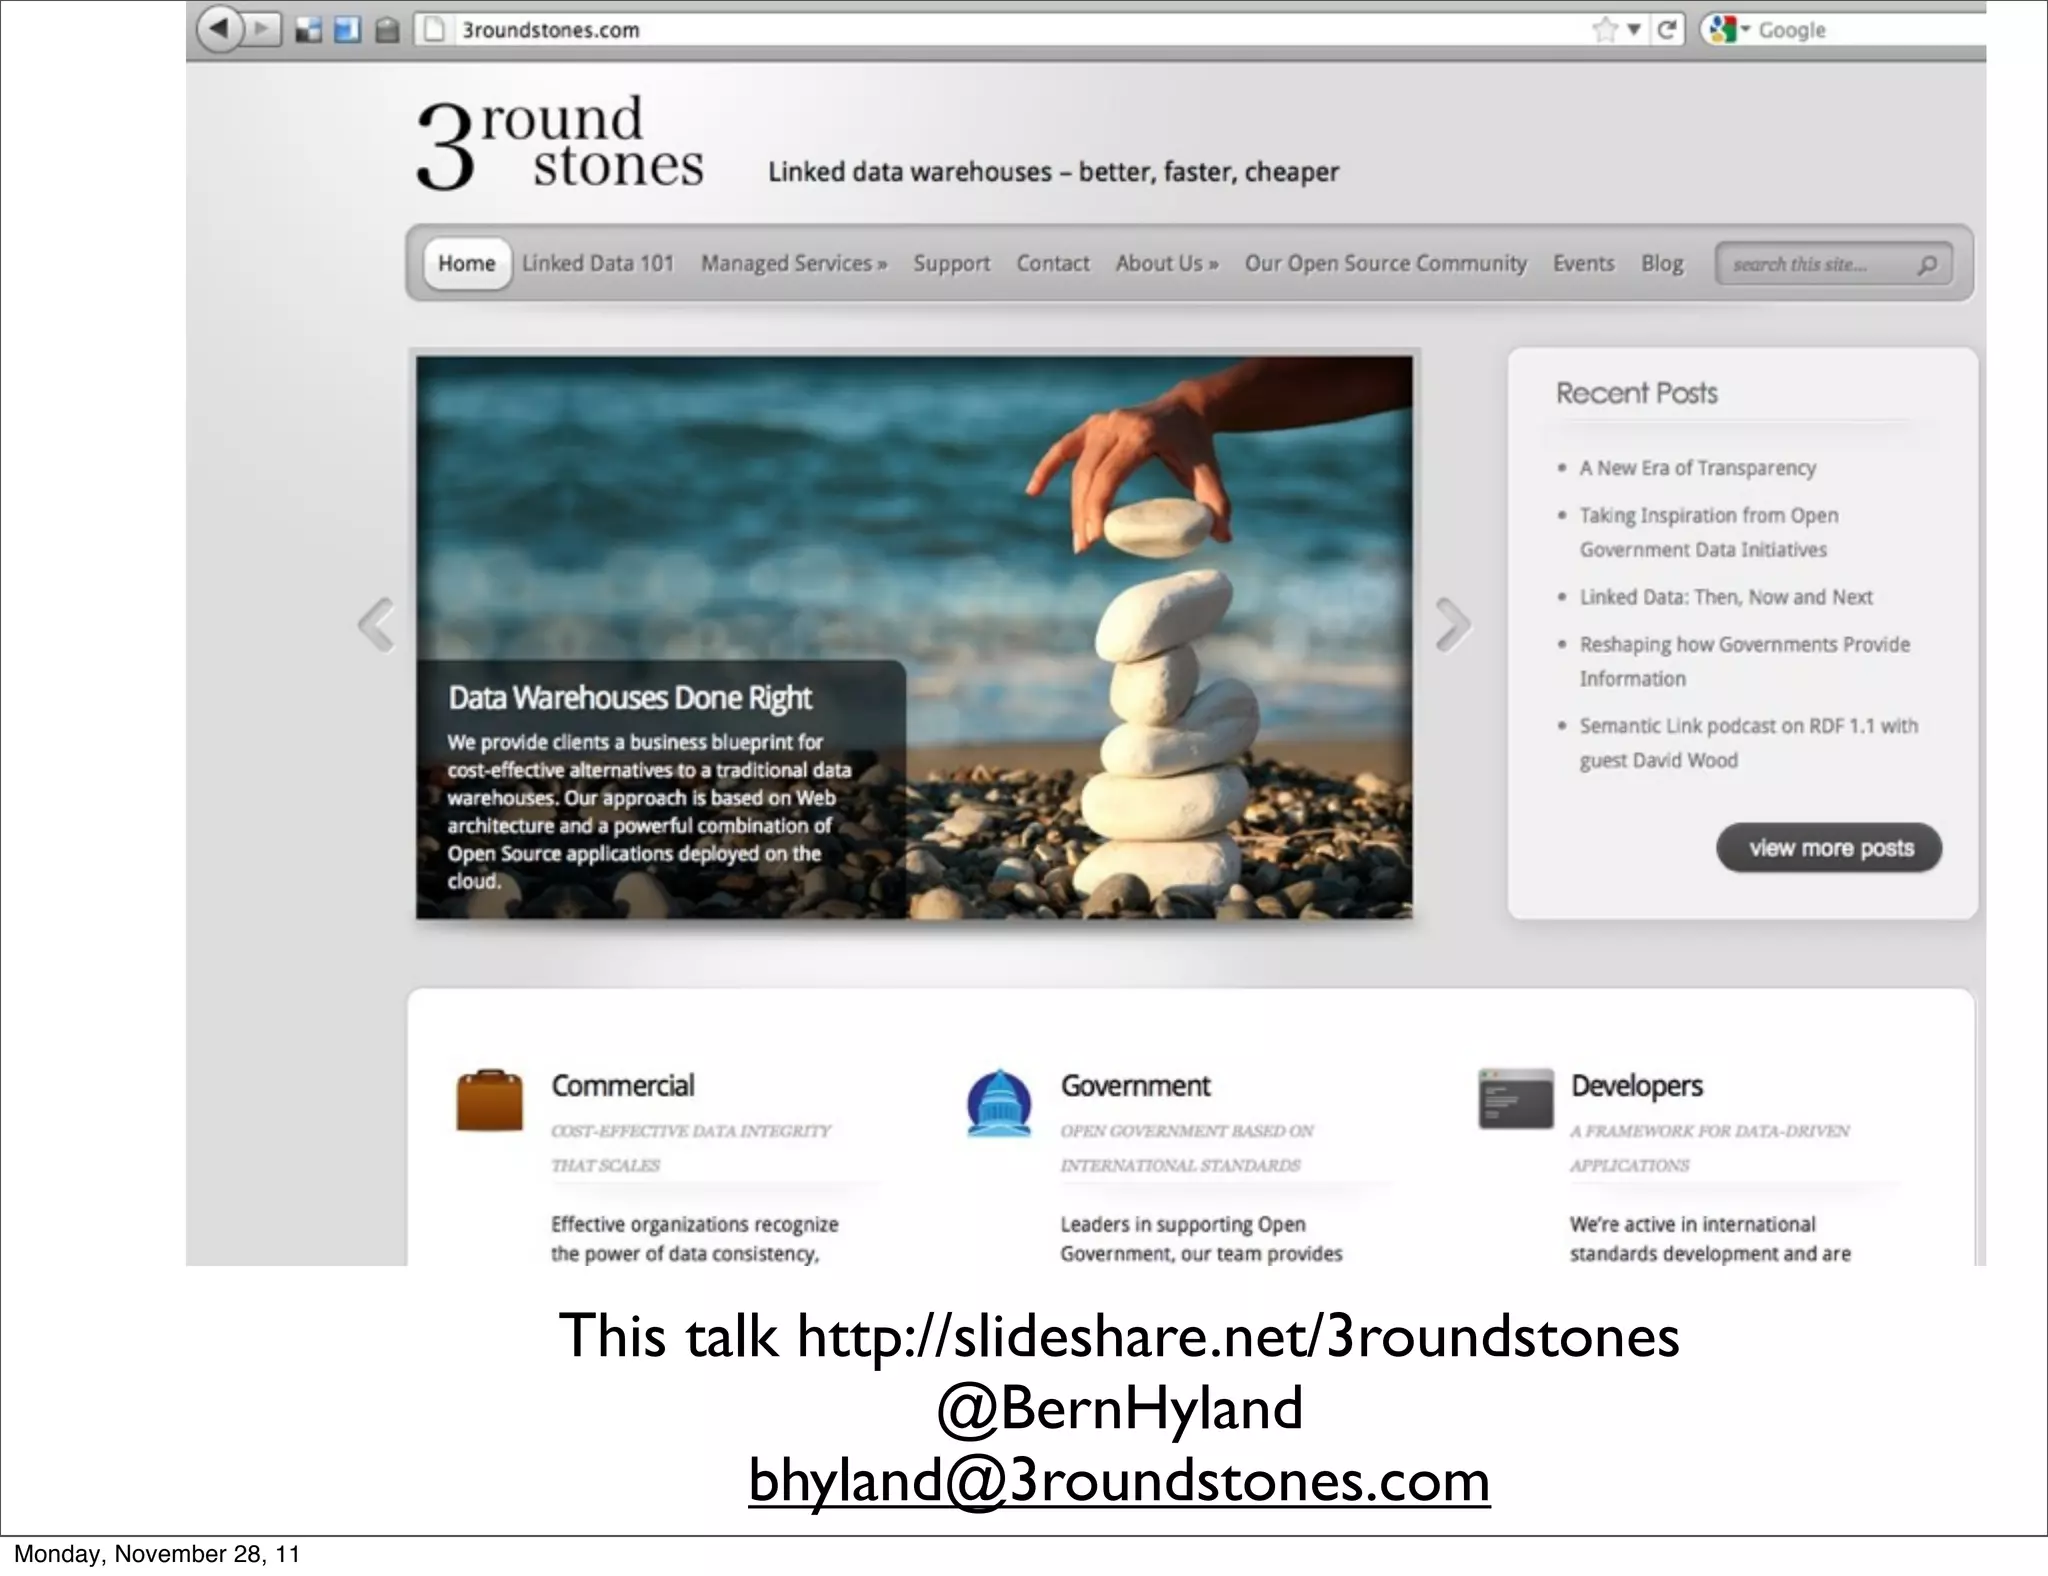This screenshot has height=1576, width=2048.
Task: Click the reload page icon
Action: point(1666,29)
